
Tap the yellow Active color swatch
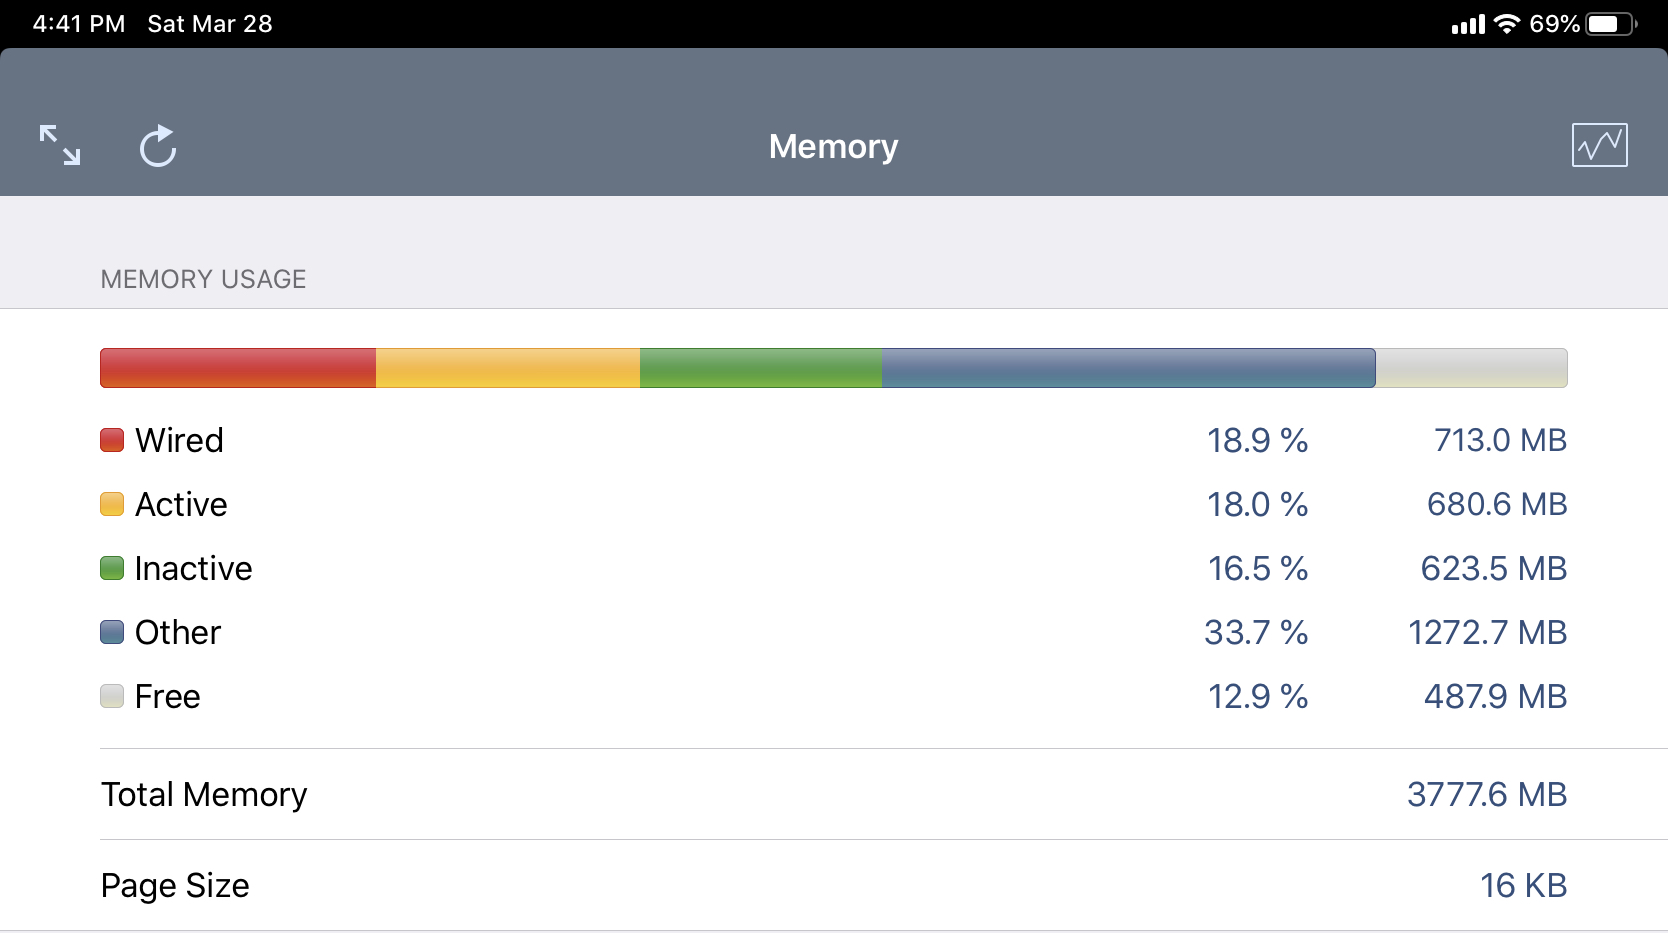coord(112,504)
